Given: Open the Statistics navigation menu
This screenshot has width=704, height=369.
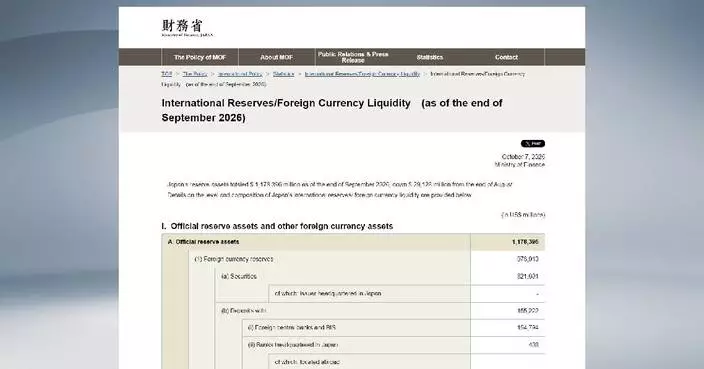Looking at the screenshot, I should pos(430,57).
